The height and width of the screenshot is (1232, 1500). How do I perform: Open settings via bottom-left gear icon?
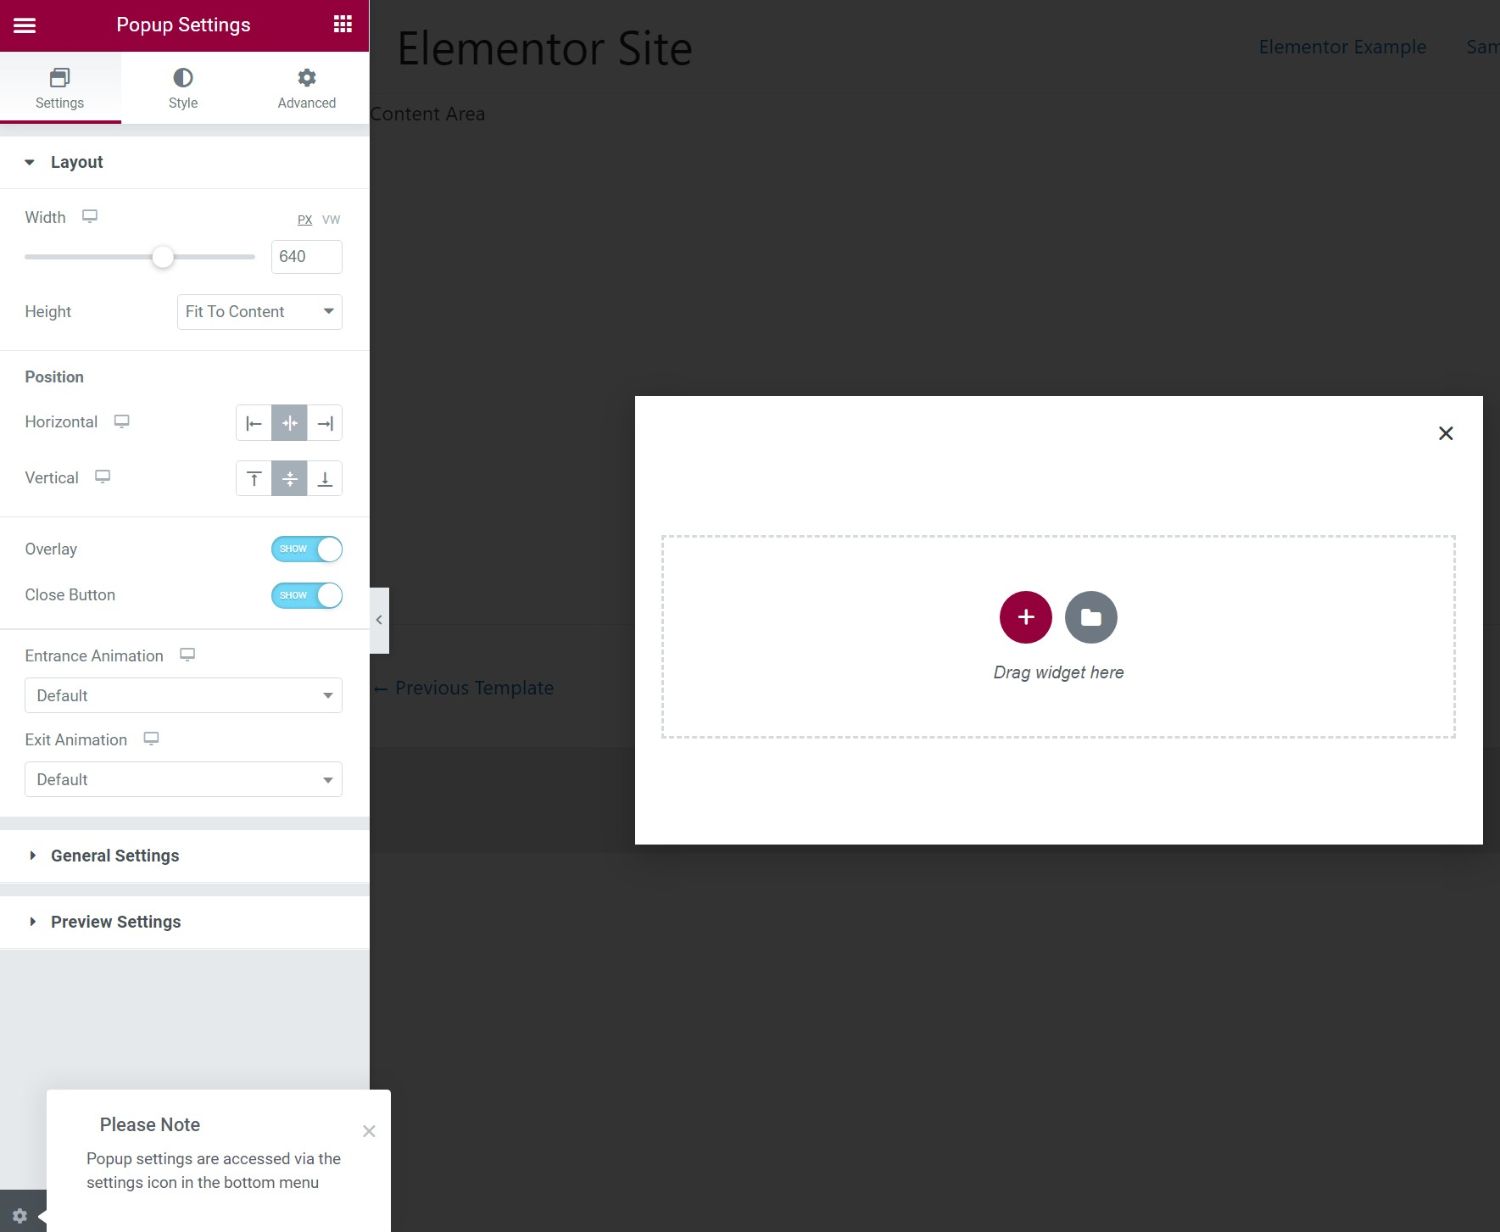click(19, 1215)
